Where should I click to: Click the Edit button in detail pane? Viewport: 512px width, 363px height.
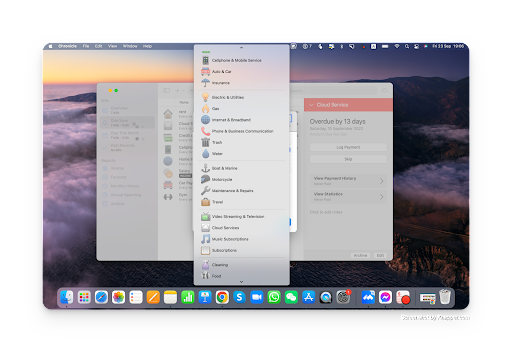380,255
